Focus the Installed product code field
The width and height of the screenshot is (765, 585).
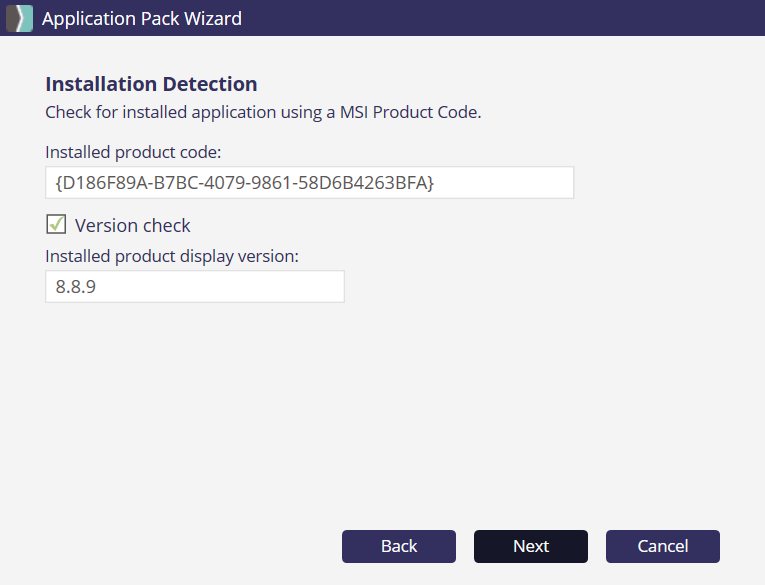tap(309, 183)
